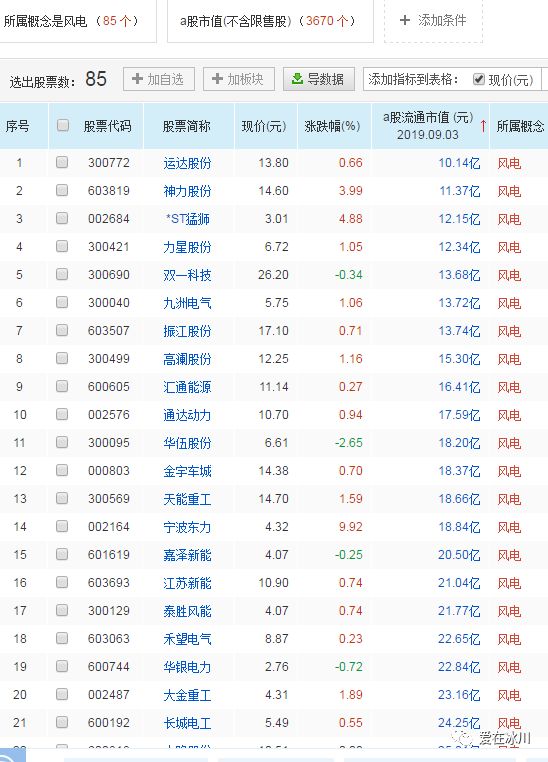Open stock link 禾望电气
Screen dimensions: 548x762
(188, 640)
